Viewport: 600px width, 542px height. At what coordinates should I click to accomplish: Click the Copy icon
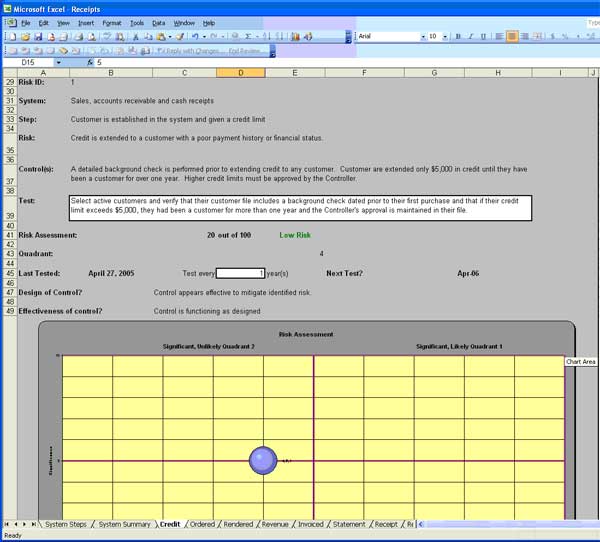tap(148, 37)
